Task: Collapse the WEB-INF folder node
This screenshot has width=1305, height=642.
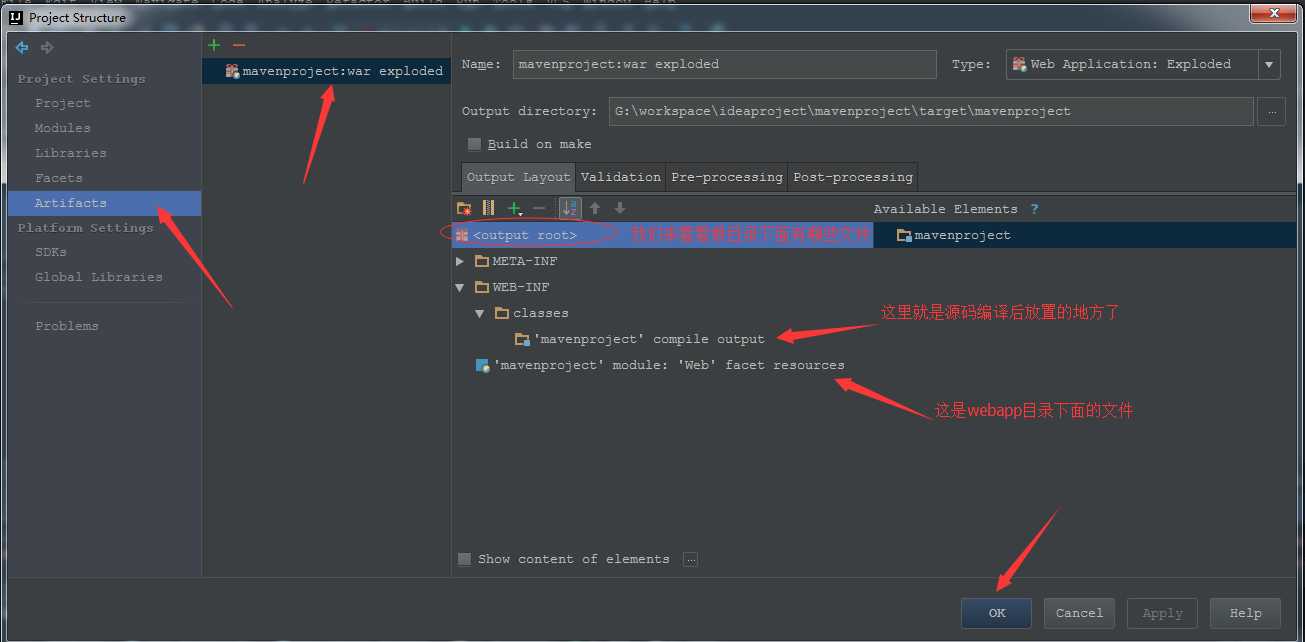Action: click(460, 287)
